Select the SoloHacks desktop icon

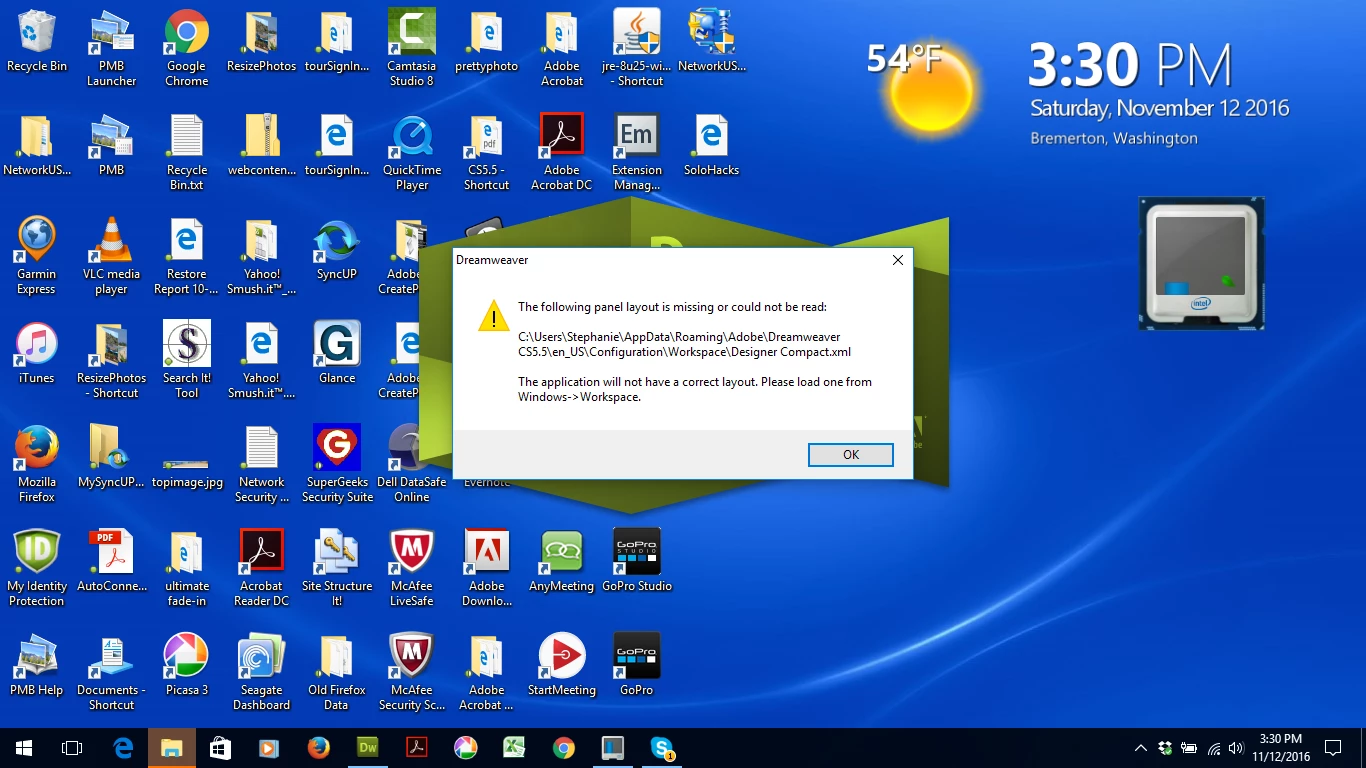pos(711,146)
